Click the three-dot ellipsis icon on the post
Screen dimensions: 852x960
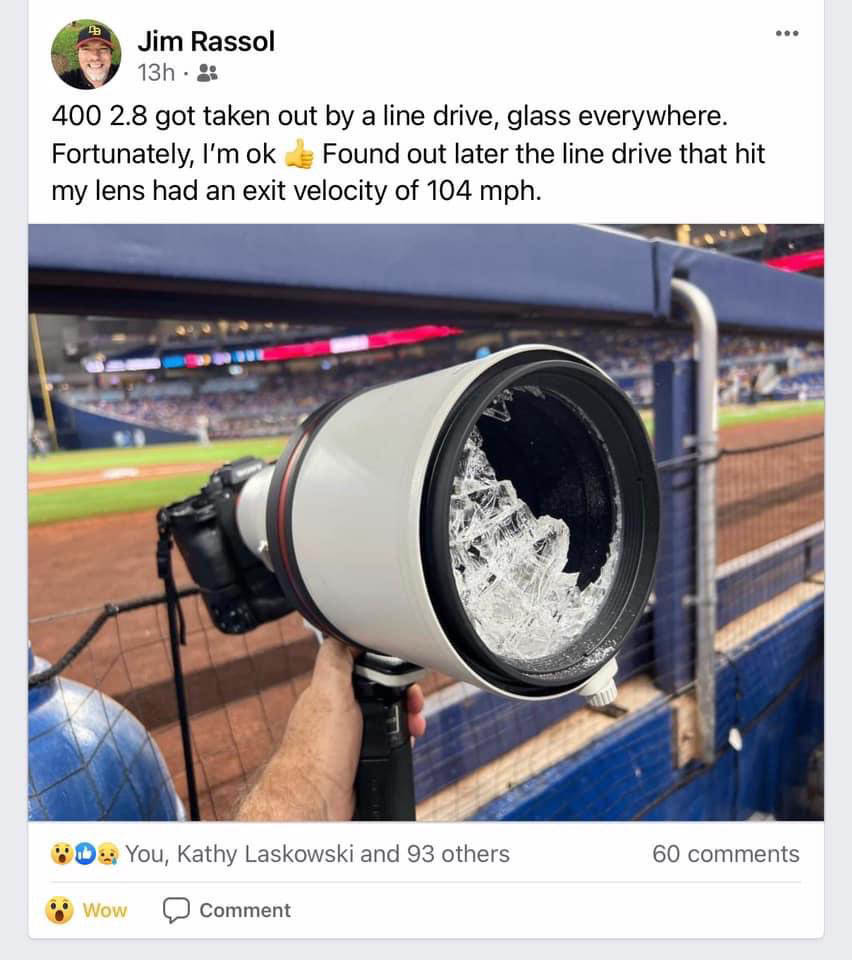click(788, 33)
